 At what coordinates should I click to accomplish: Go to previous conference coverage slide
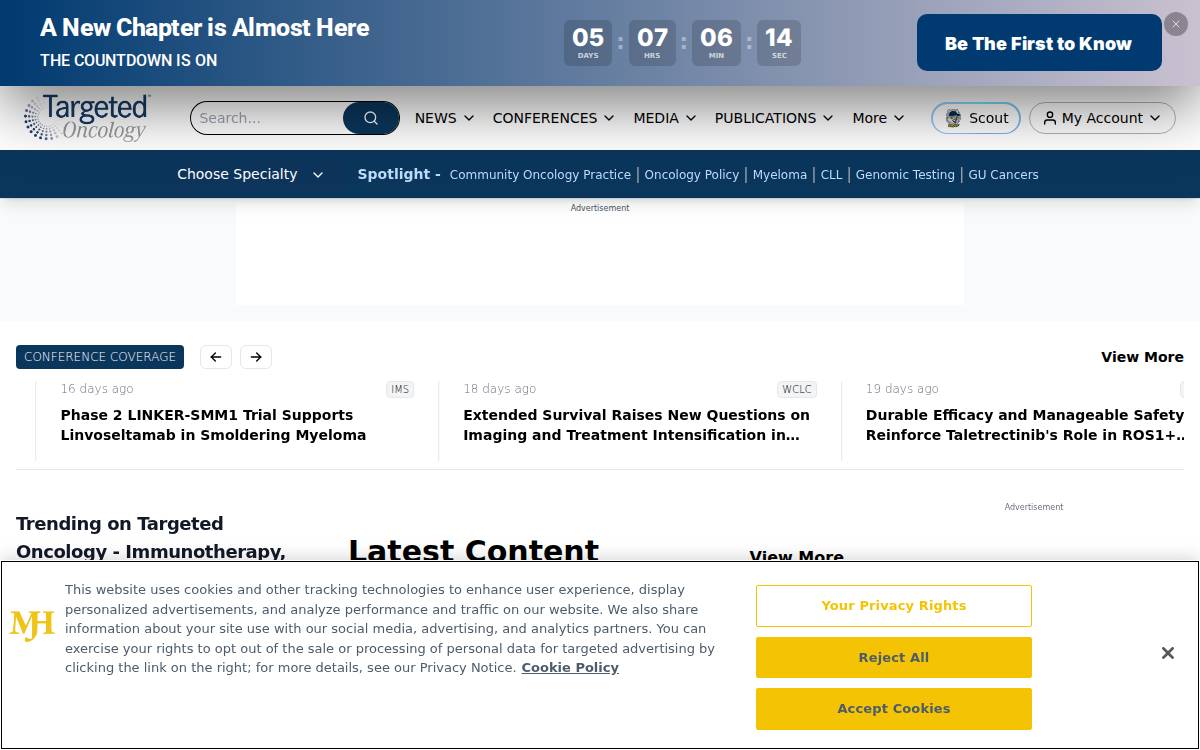(216, 357)
